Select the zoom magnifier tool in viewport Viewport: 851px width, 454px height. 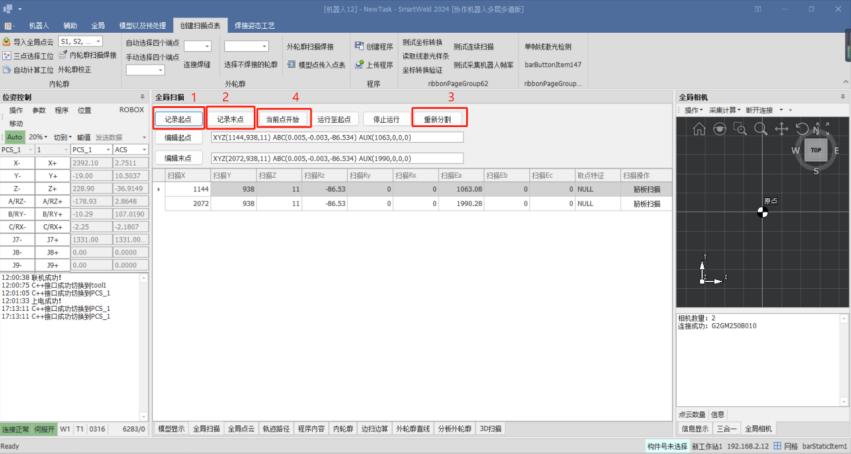(760, 129)
